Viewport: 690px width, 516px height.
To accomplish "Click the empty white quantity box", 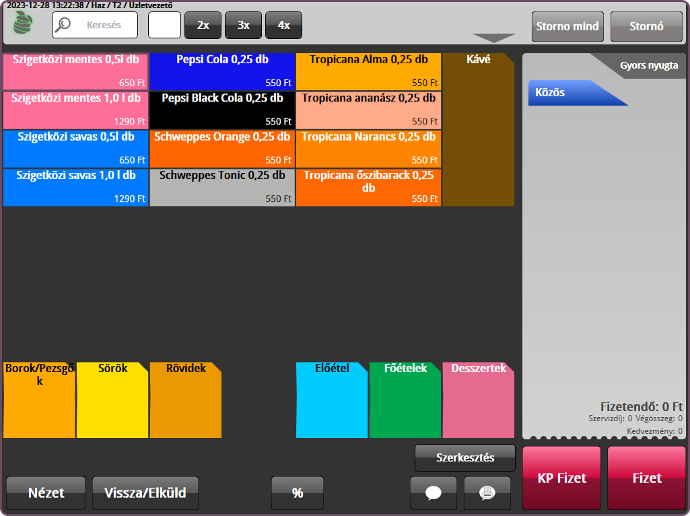I will point(164,25).
